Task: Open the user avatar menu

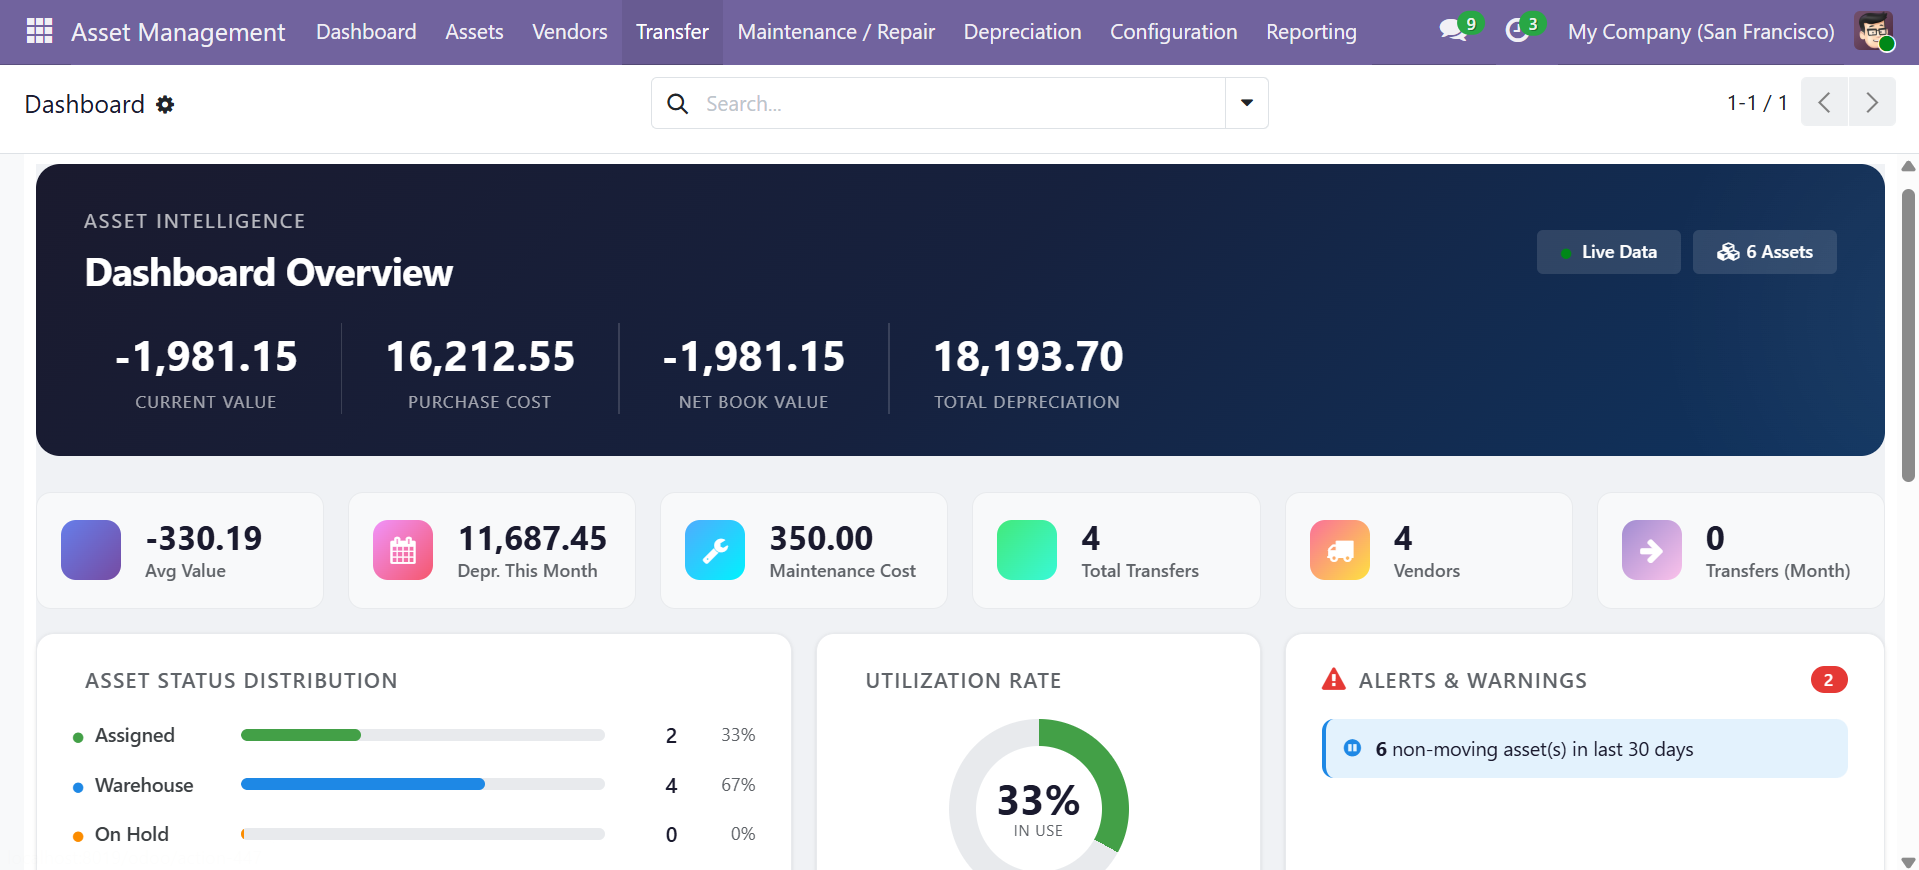Action: (x=1873, y=32)
